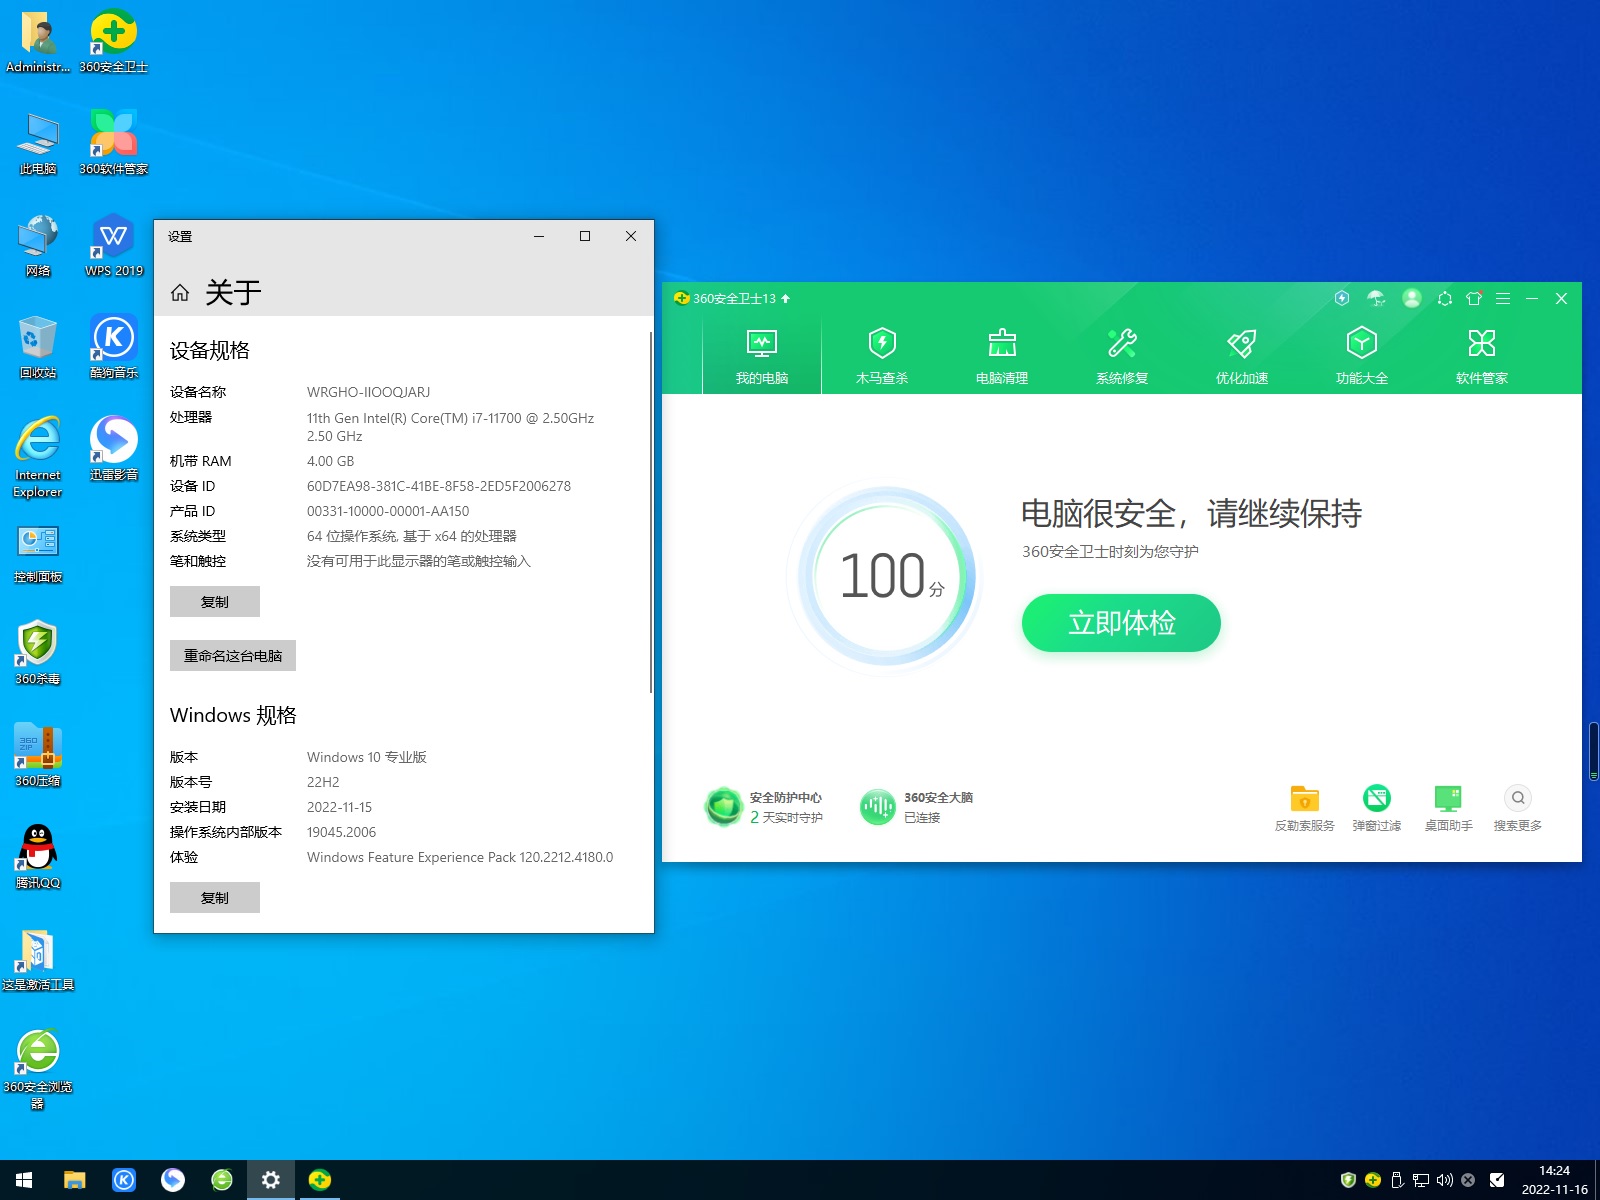Go to 优化加速 tab
The height and width of the screenshot is (1200, 1600).
1242,357
